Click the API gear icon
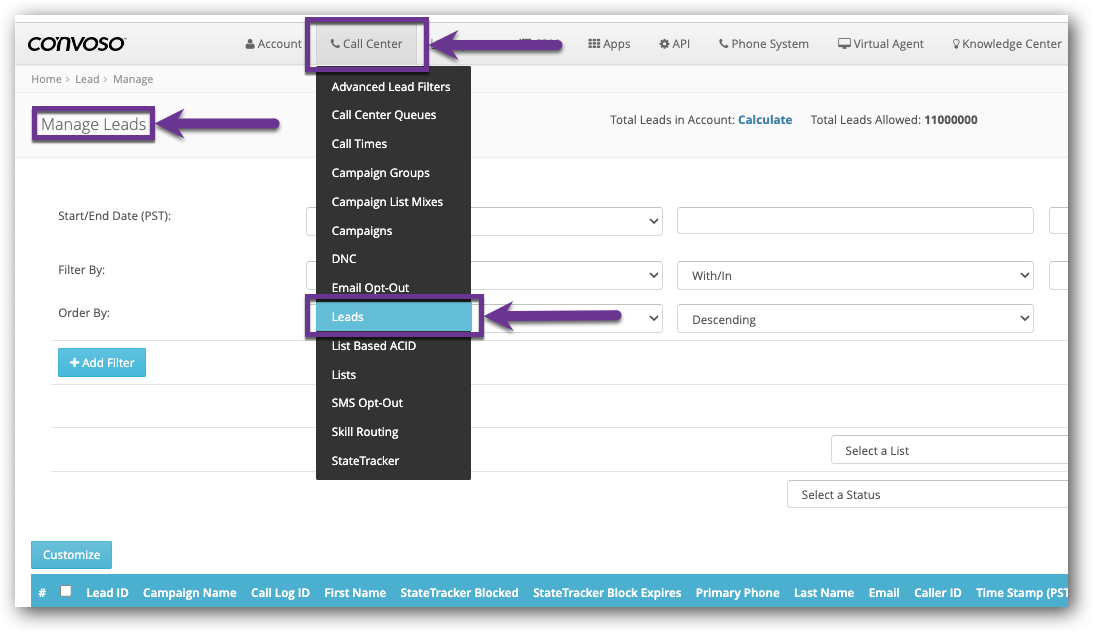Viewport: 1093px width, 632px height. click(x=662, y=43)
